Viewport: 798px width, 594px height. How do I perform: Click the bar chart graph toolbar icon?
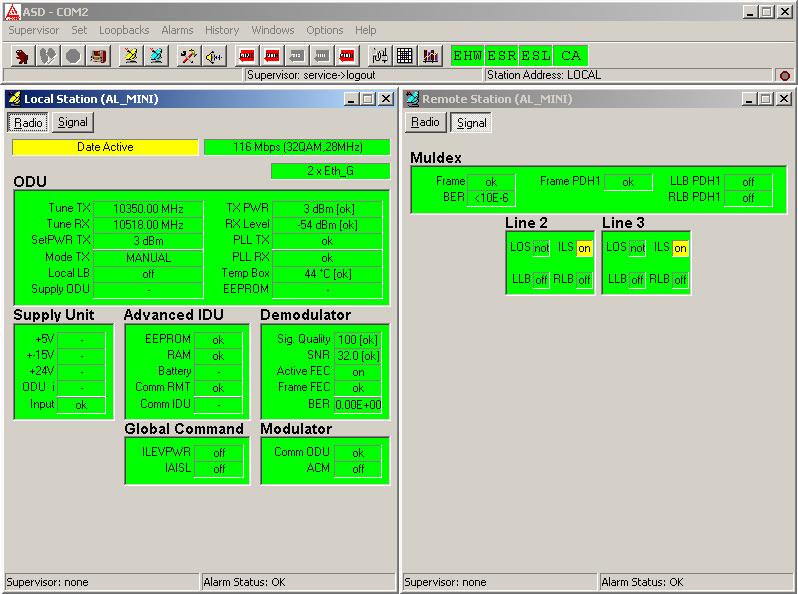pos(430,55)
